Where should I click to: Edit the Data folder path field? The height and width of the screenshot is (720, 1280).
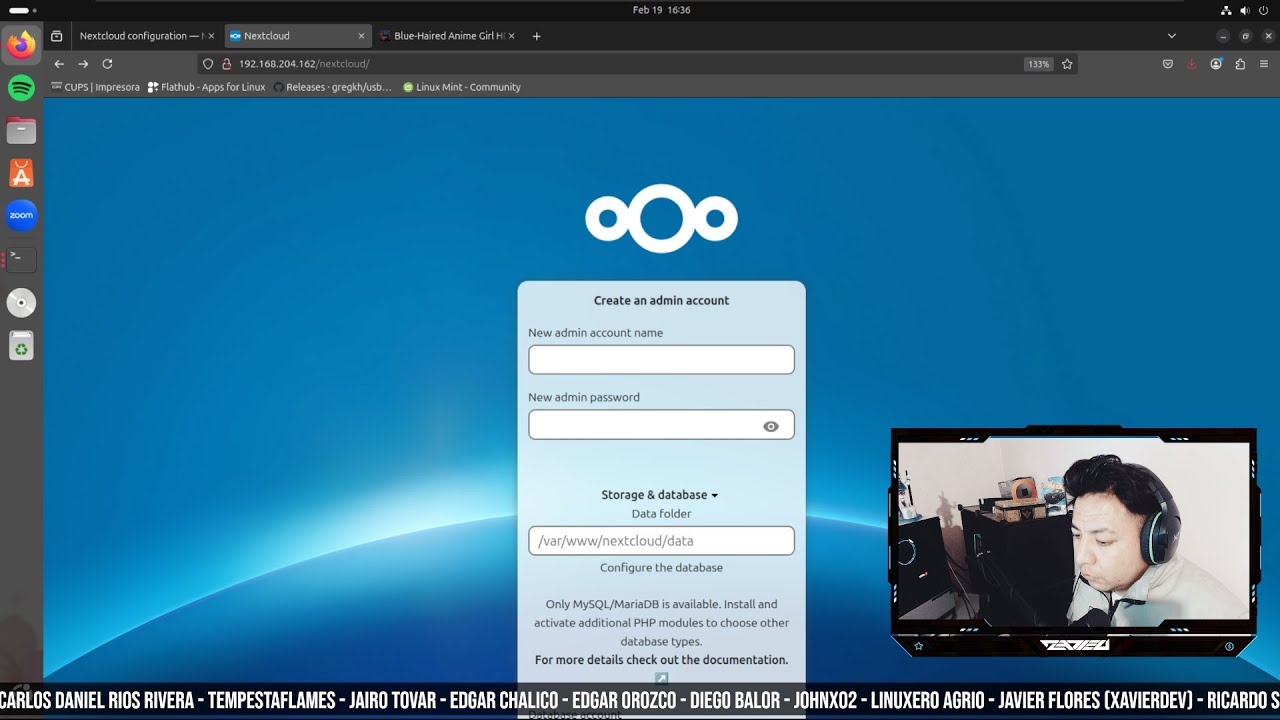[661, 541]
